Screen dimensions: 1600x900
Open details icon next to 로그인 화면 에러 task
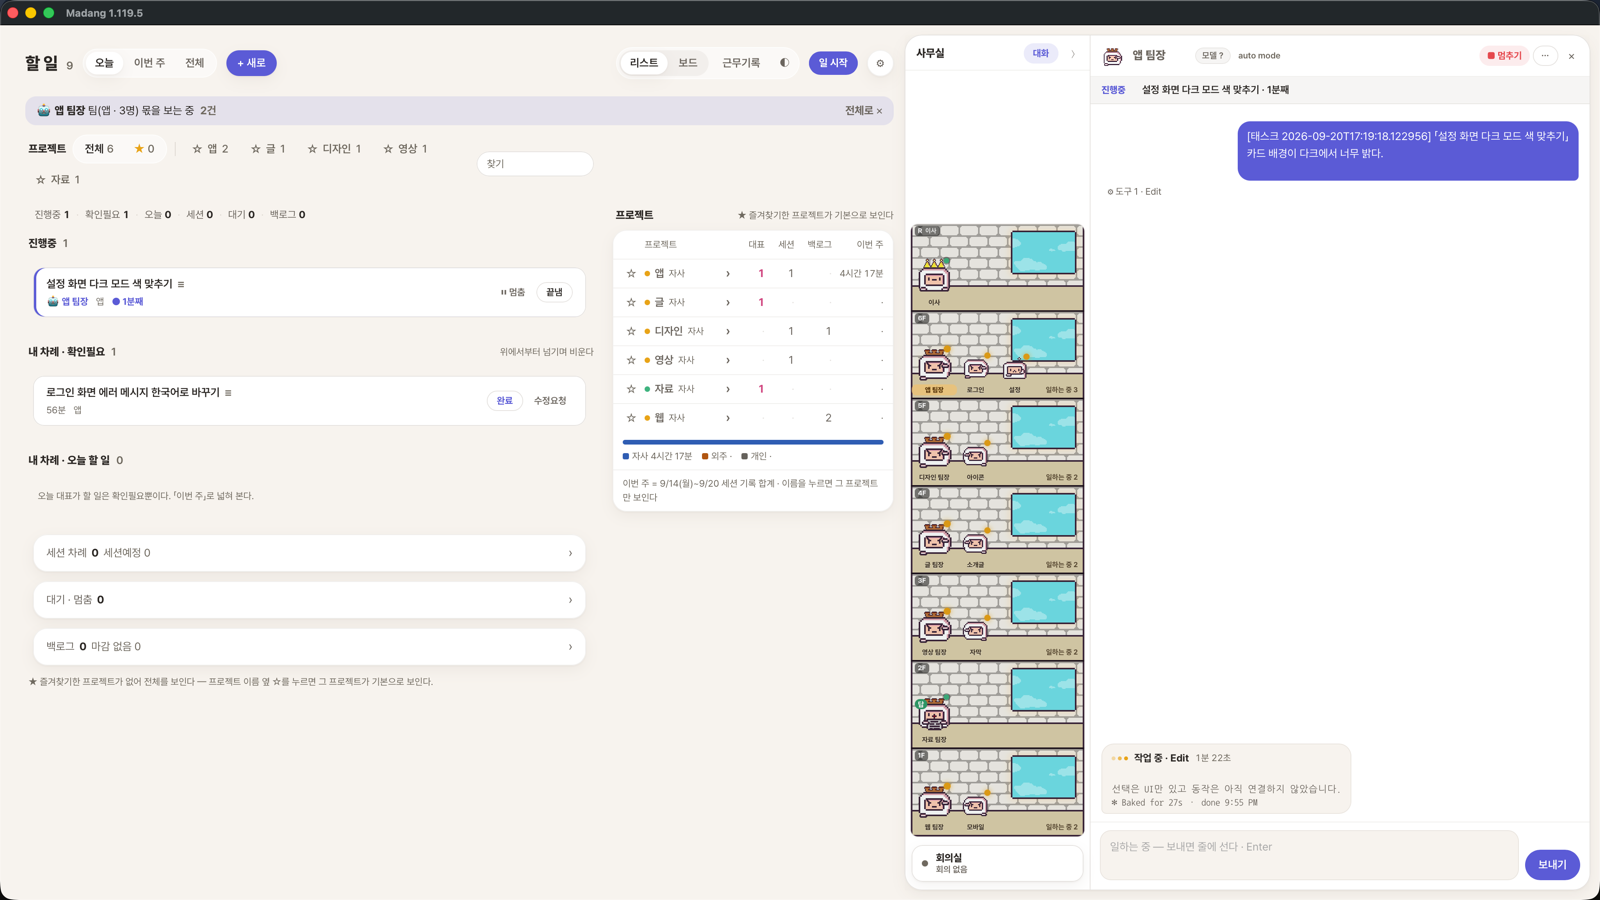tap(228, 393)
